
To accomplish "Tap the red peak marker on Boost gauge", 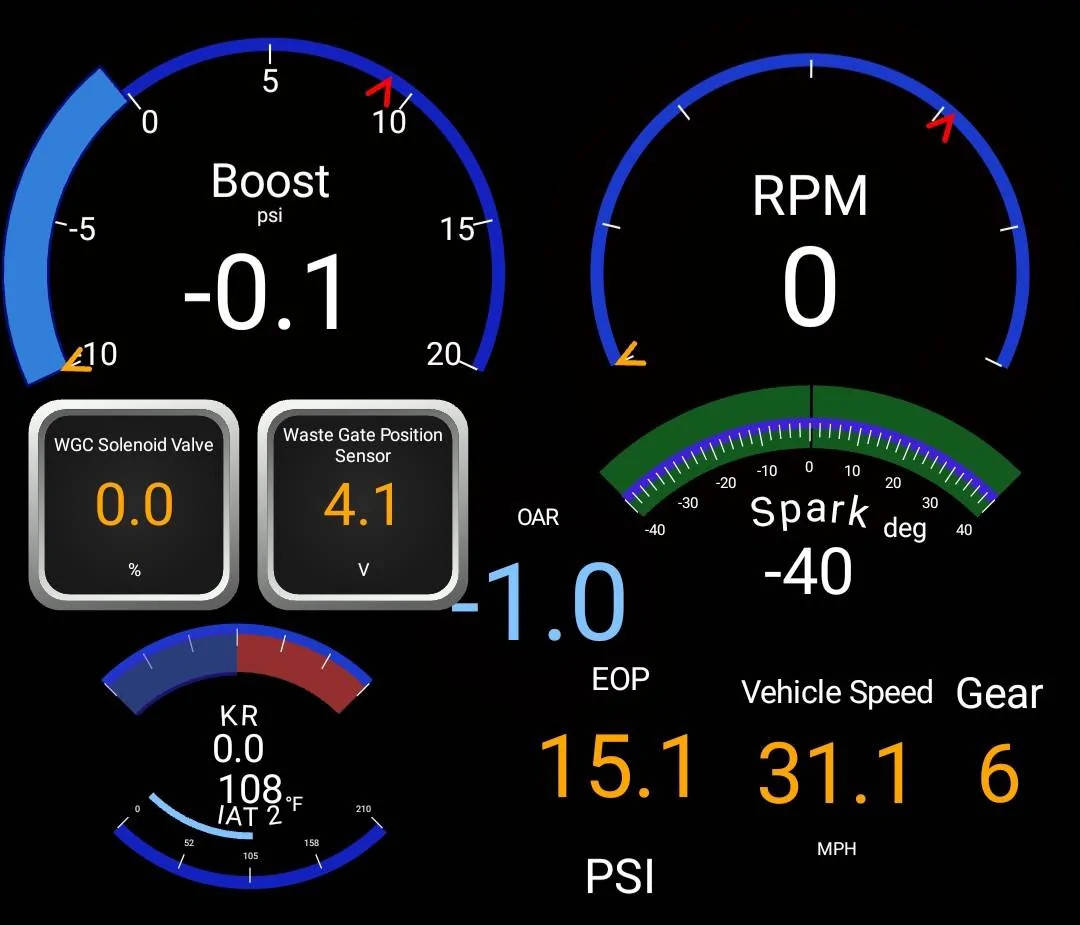I will (x=380, y=95).
